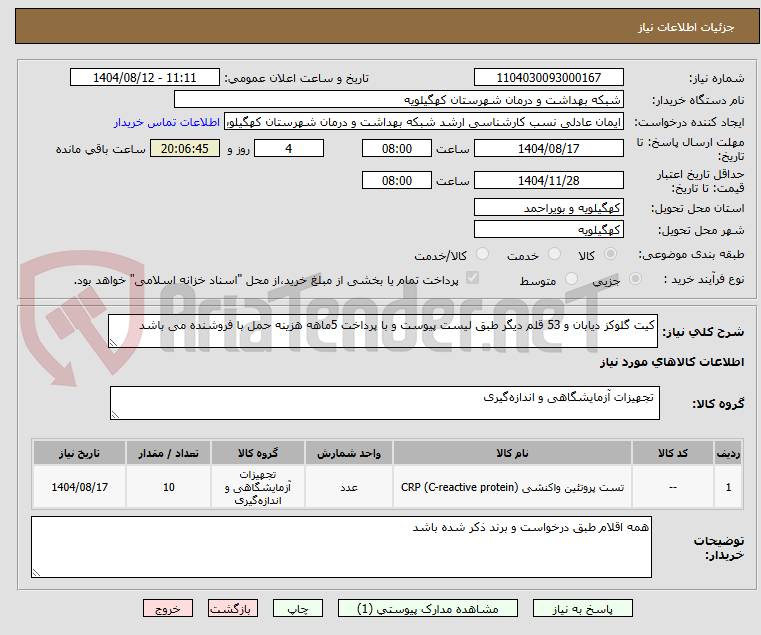The width and height of the screenshot is (761, 635).
Task: Click the buyer notes text area
Action: click(341, 547)
